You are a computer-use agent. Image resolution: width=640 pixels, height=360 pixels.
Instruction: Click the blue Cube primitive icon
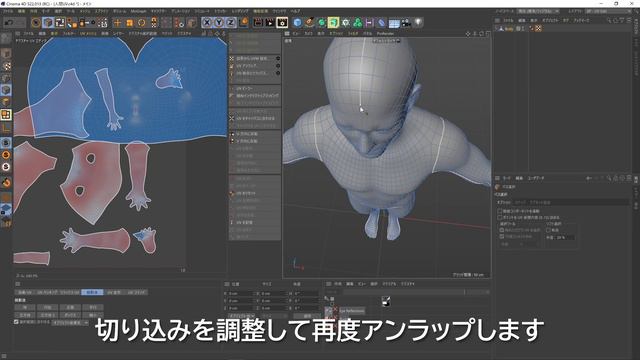click(x=297, y=23)
